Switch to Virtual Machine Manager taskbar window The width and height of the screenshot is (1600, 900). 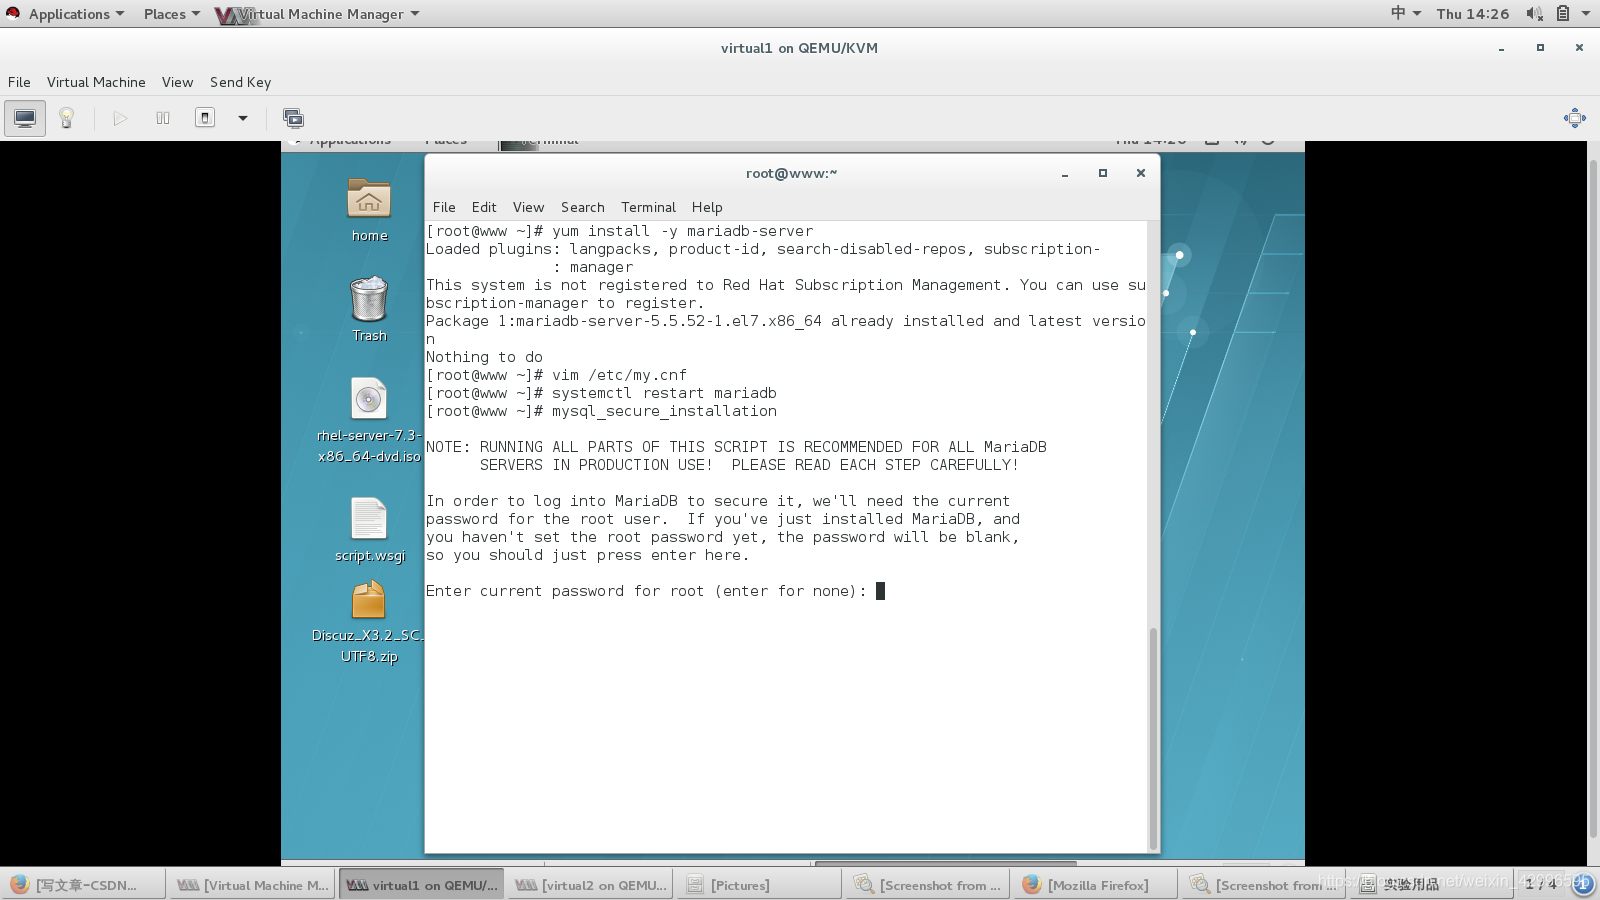coord(252,885)
